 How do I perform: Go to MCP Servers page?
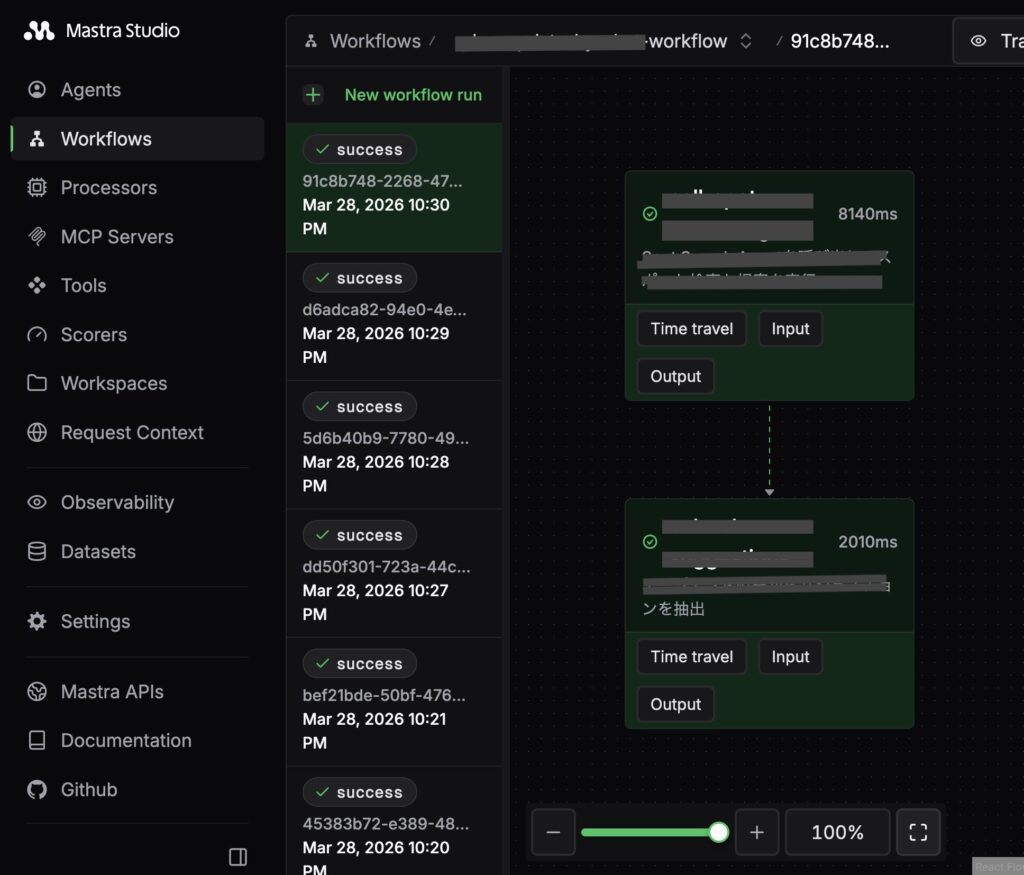(116, 237)
